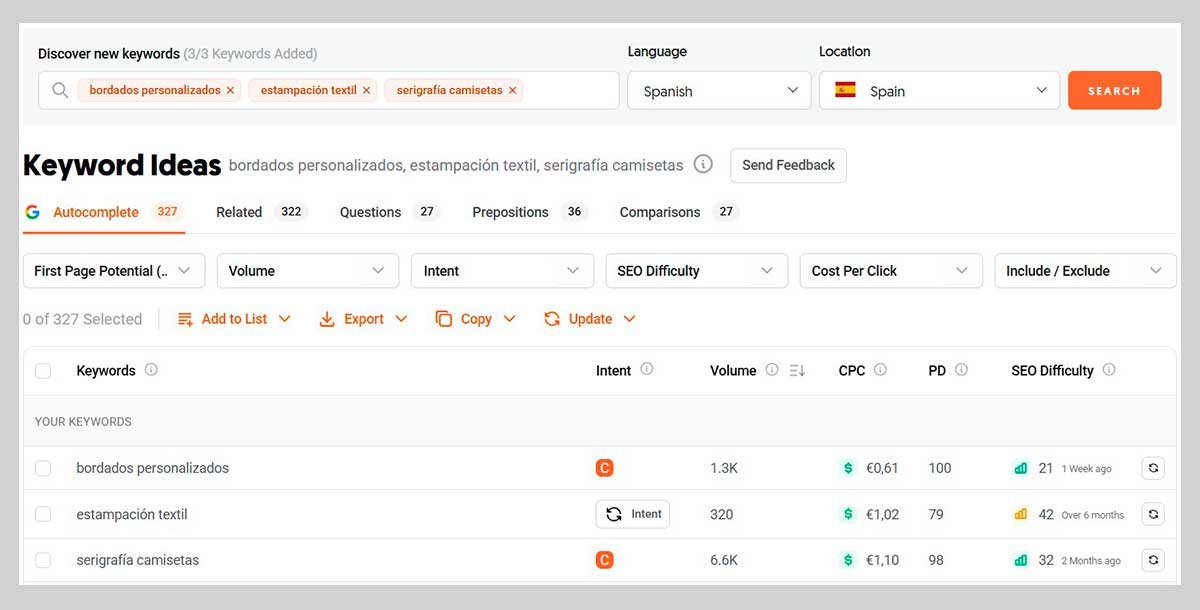Click the Send Feedback button
Screen dimensions: 1200x610
tap(788, 165)
